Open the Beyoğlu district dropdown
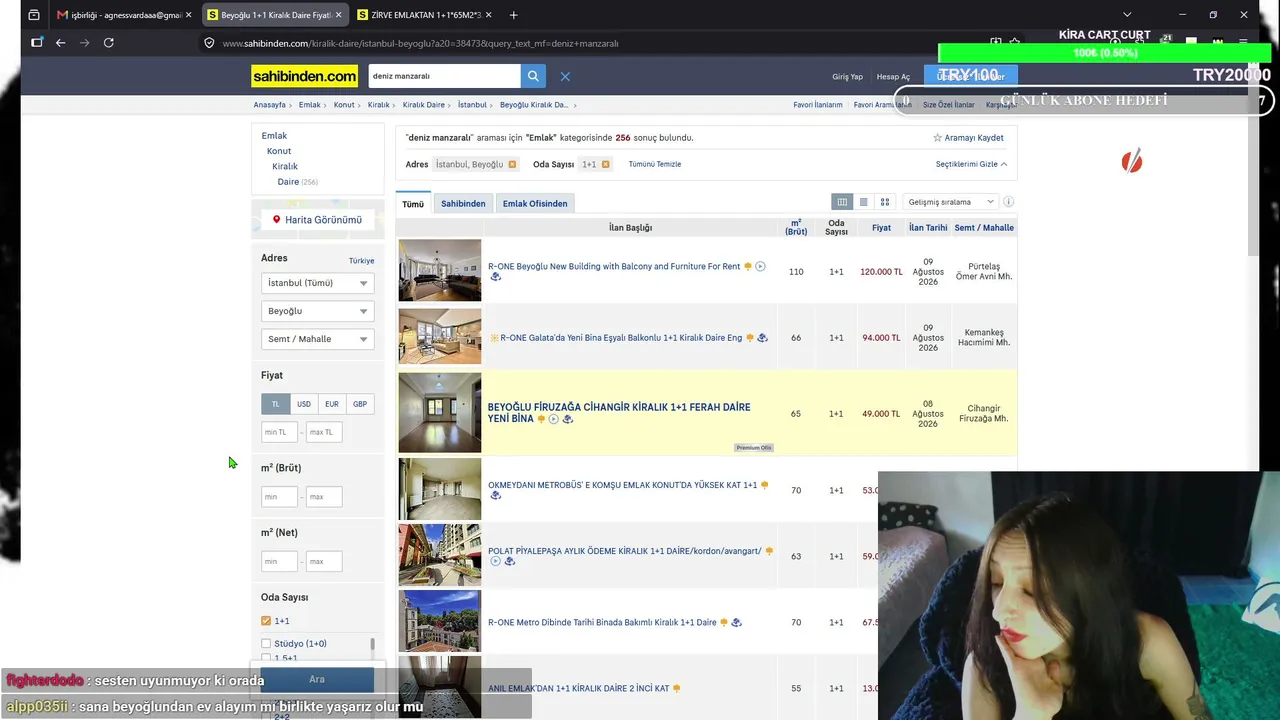The width and height of the screenshot is (1280, 720). 317,311
